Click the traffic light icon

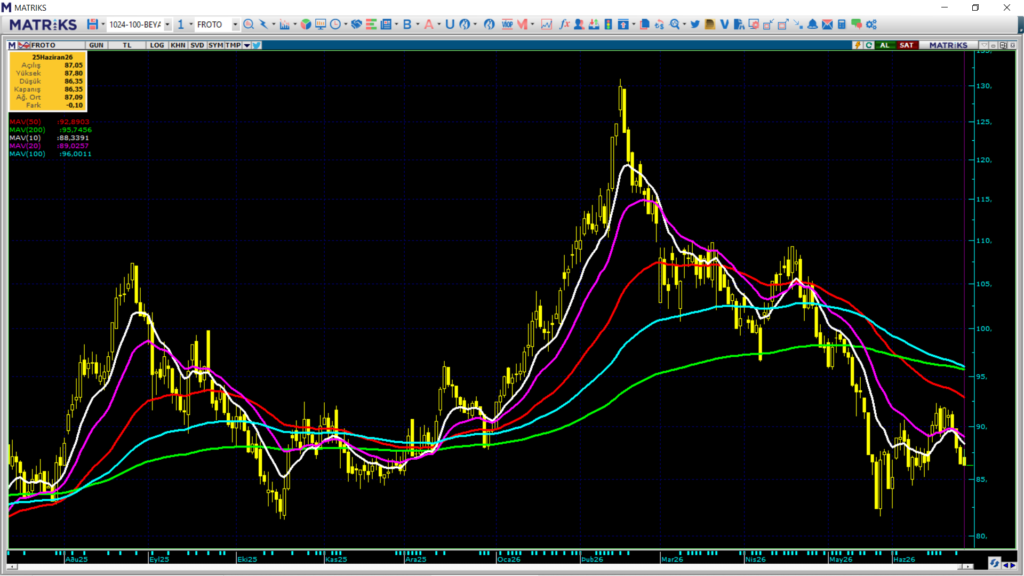pos(608,24)
